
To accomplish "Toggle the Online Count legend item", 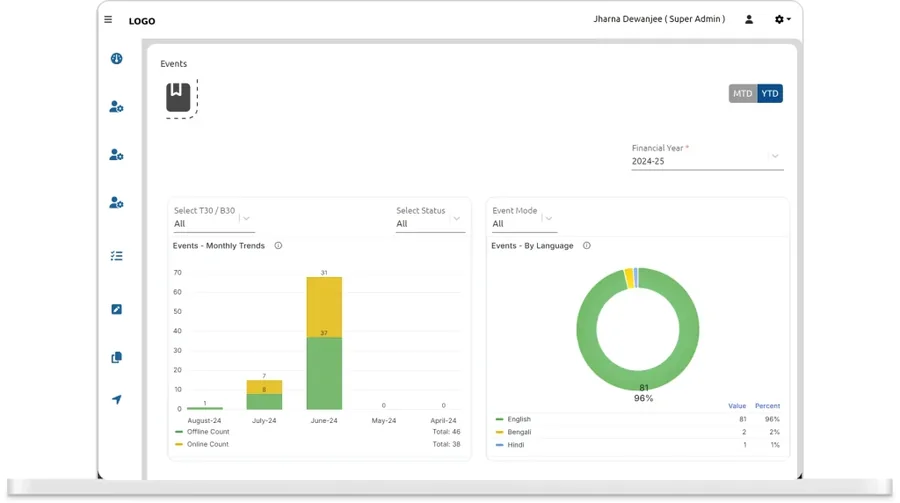I will [202, 444].
